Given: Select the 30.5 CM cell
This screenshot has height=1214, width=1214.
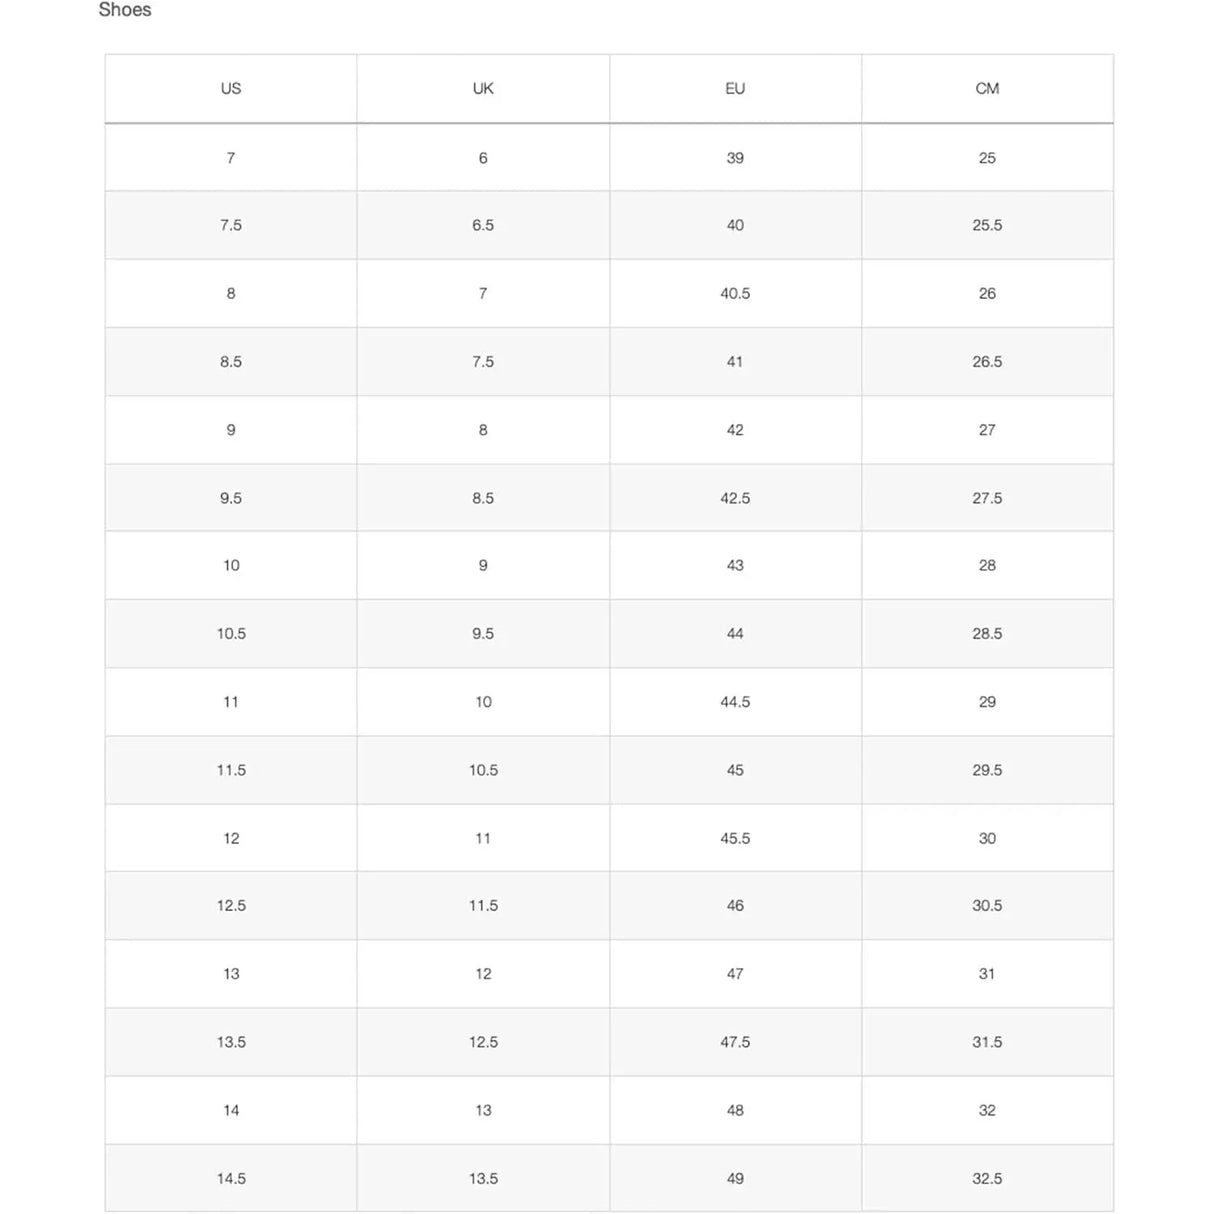Looking at the screenshot, I should 987,906.
